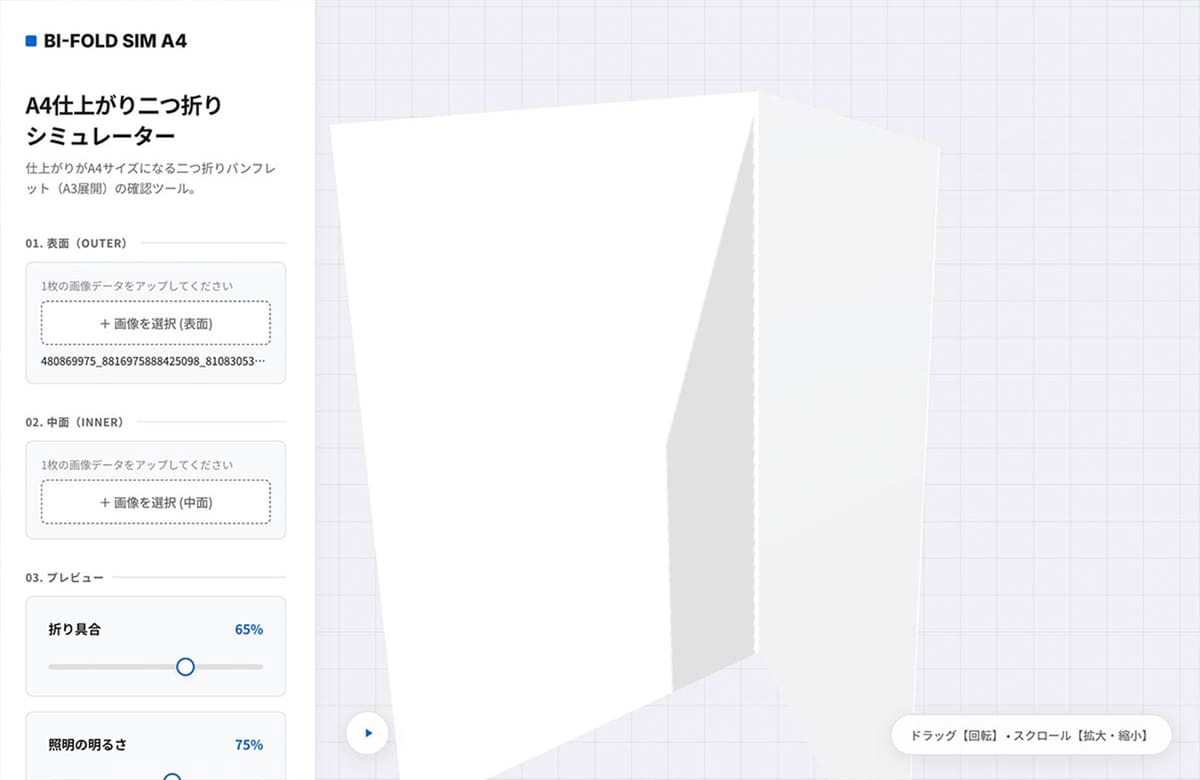Choose image for the inner side (中面)

tap(156, 502)
